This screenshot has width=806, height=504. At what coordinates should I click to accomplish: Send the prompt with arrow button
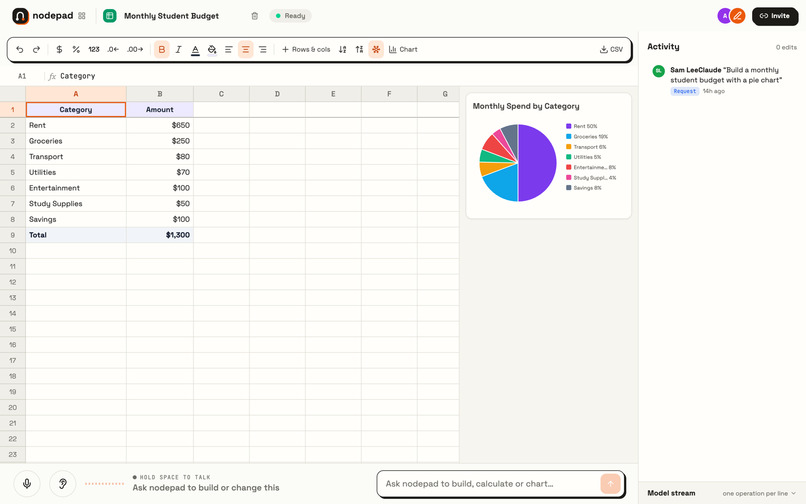tap(610, 484)
